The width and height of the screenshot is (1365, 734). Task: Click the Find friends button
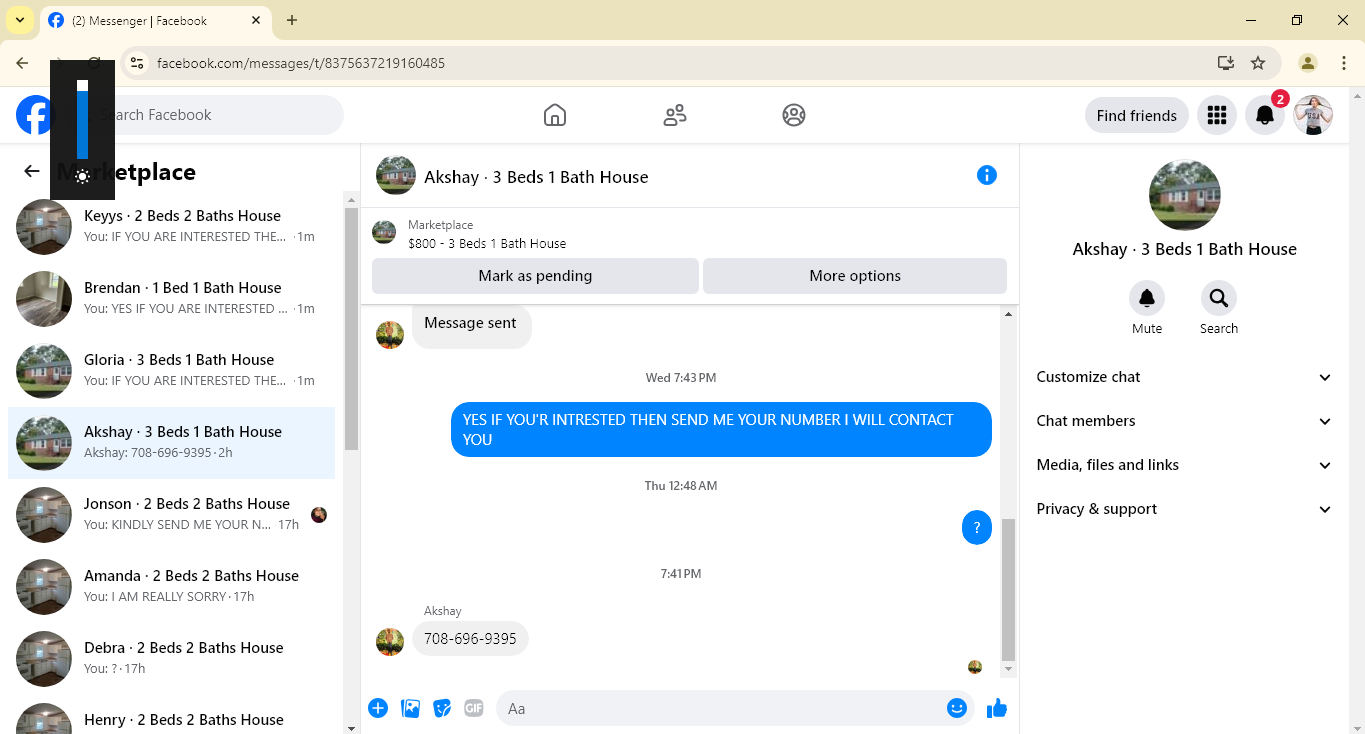1137,115
